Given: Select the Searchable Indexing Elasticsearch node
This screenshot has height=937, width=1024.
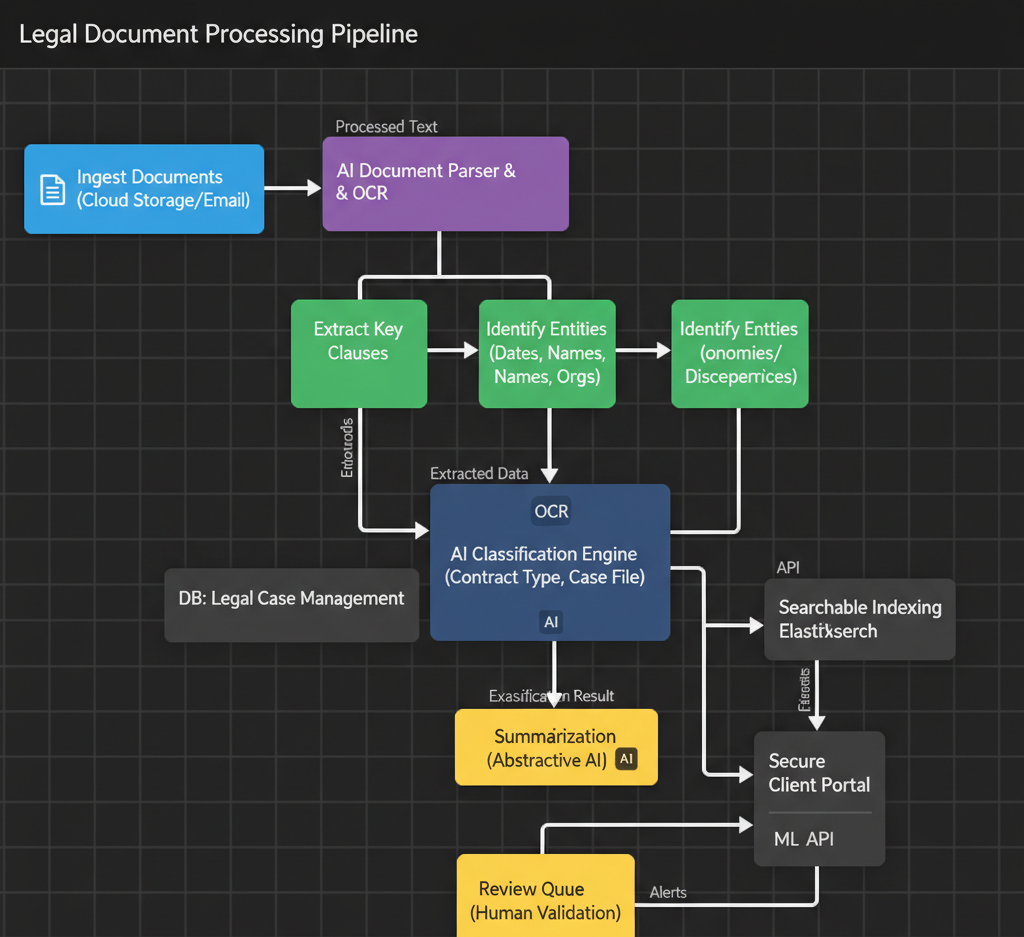Looking at the screenshot, I should (x=859, y=619).
